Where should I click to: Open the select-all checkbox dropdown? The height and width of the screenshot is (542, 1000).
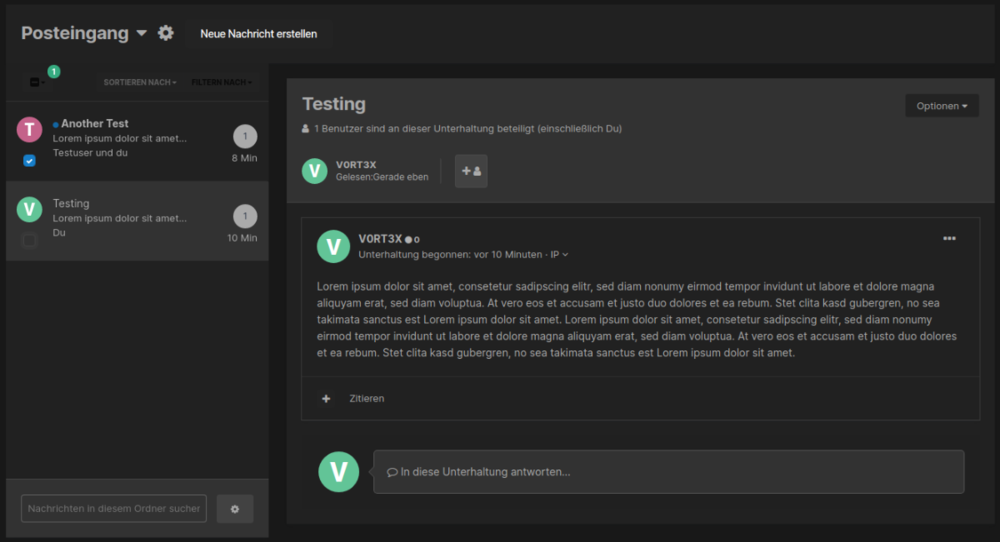coord(37,82)
